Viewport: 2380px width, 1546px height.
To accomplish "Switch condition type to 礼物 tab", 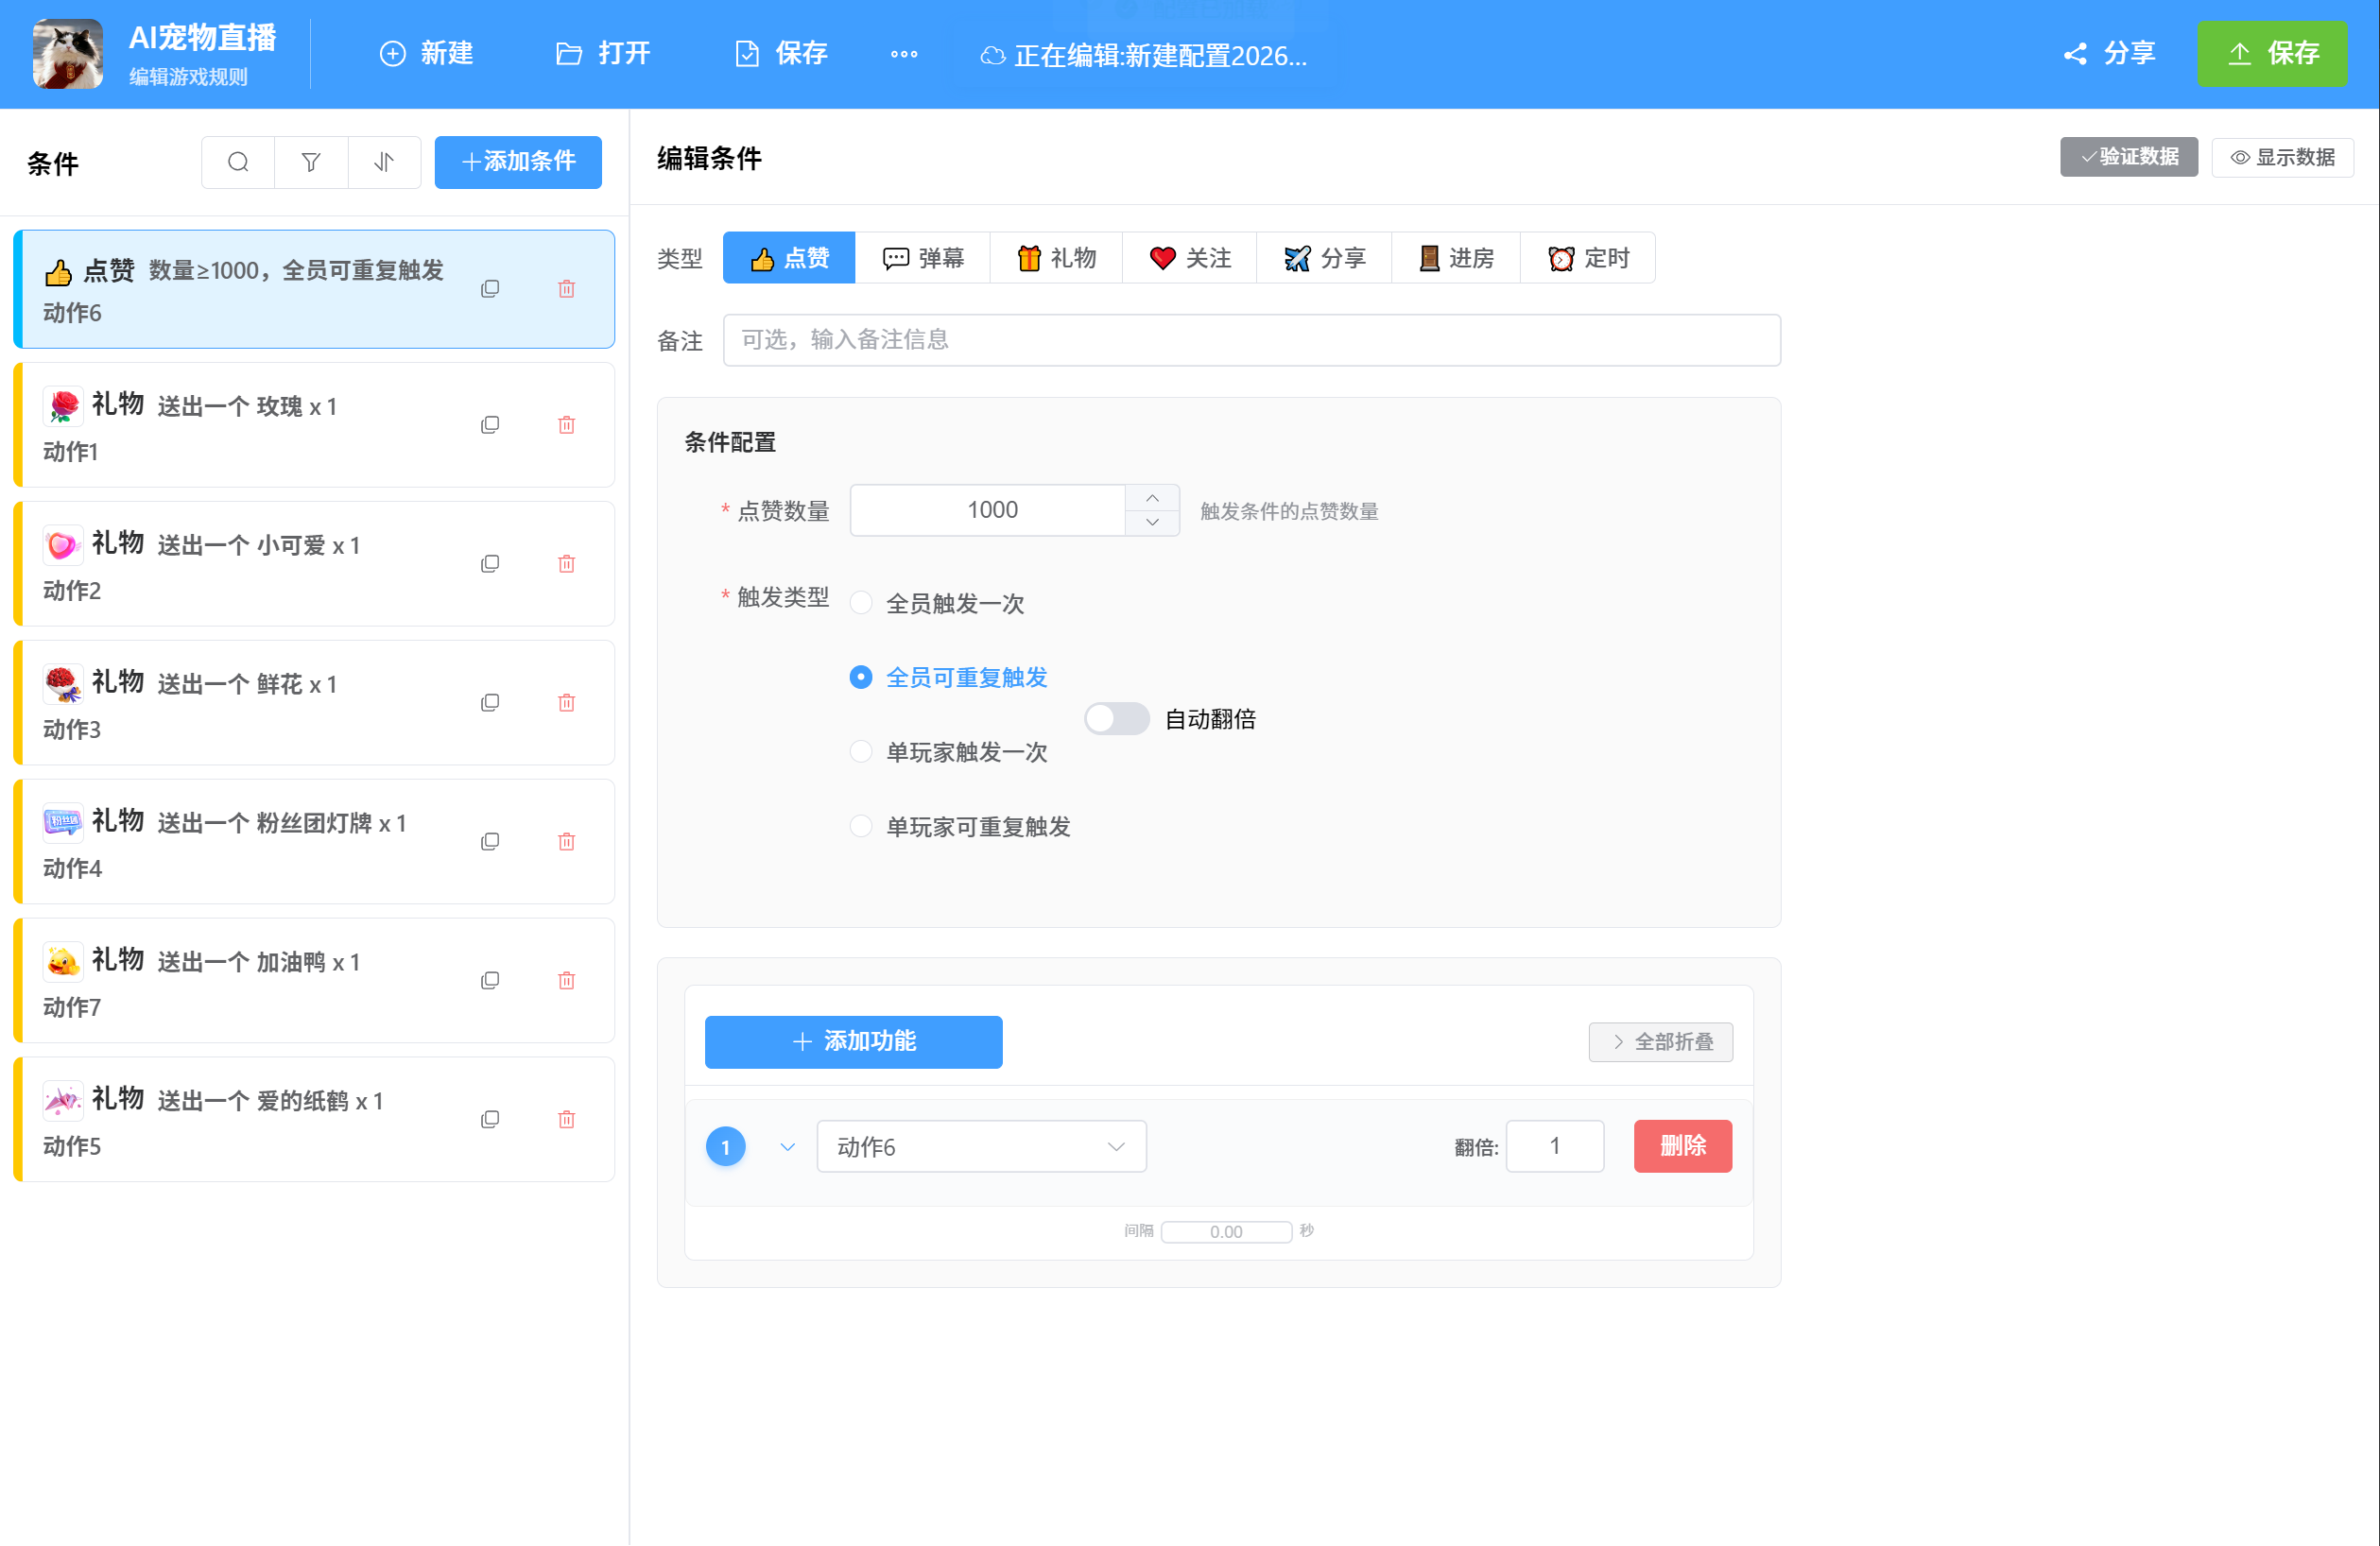I will pos(1056,258).
